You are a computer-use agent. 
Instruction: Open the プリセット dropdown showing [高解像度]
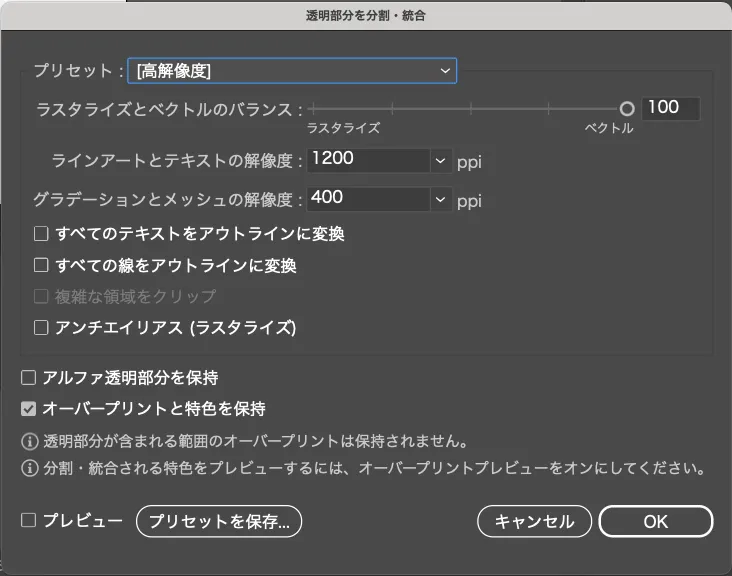[x=291, y=70]
